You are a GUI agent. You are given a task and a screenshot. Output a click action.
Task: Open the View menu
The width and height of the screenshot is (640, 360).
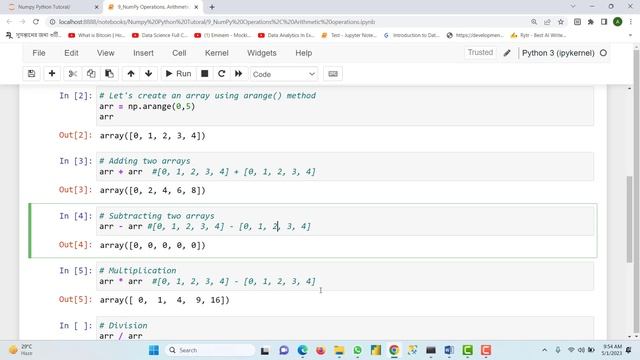click(105, 53)
